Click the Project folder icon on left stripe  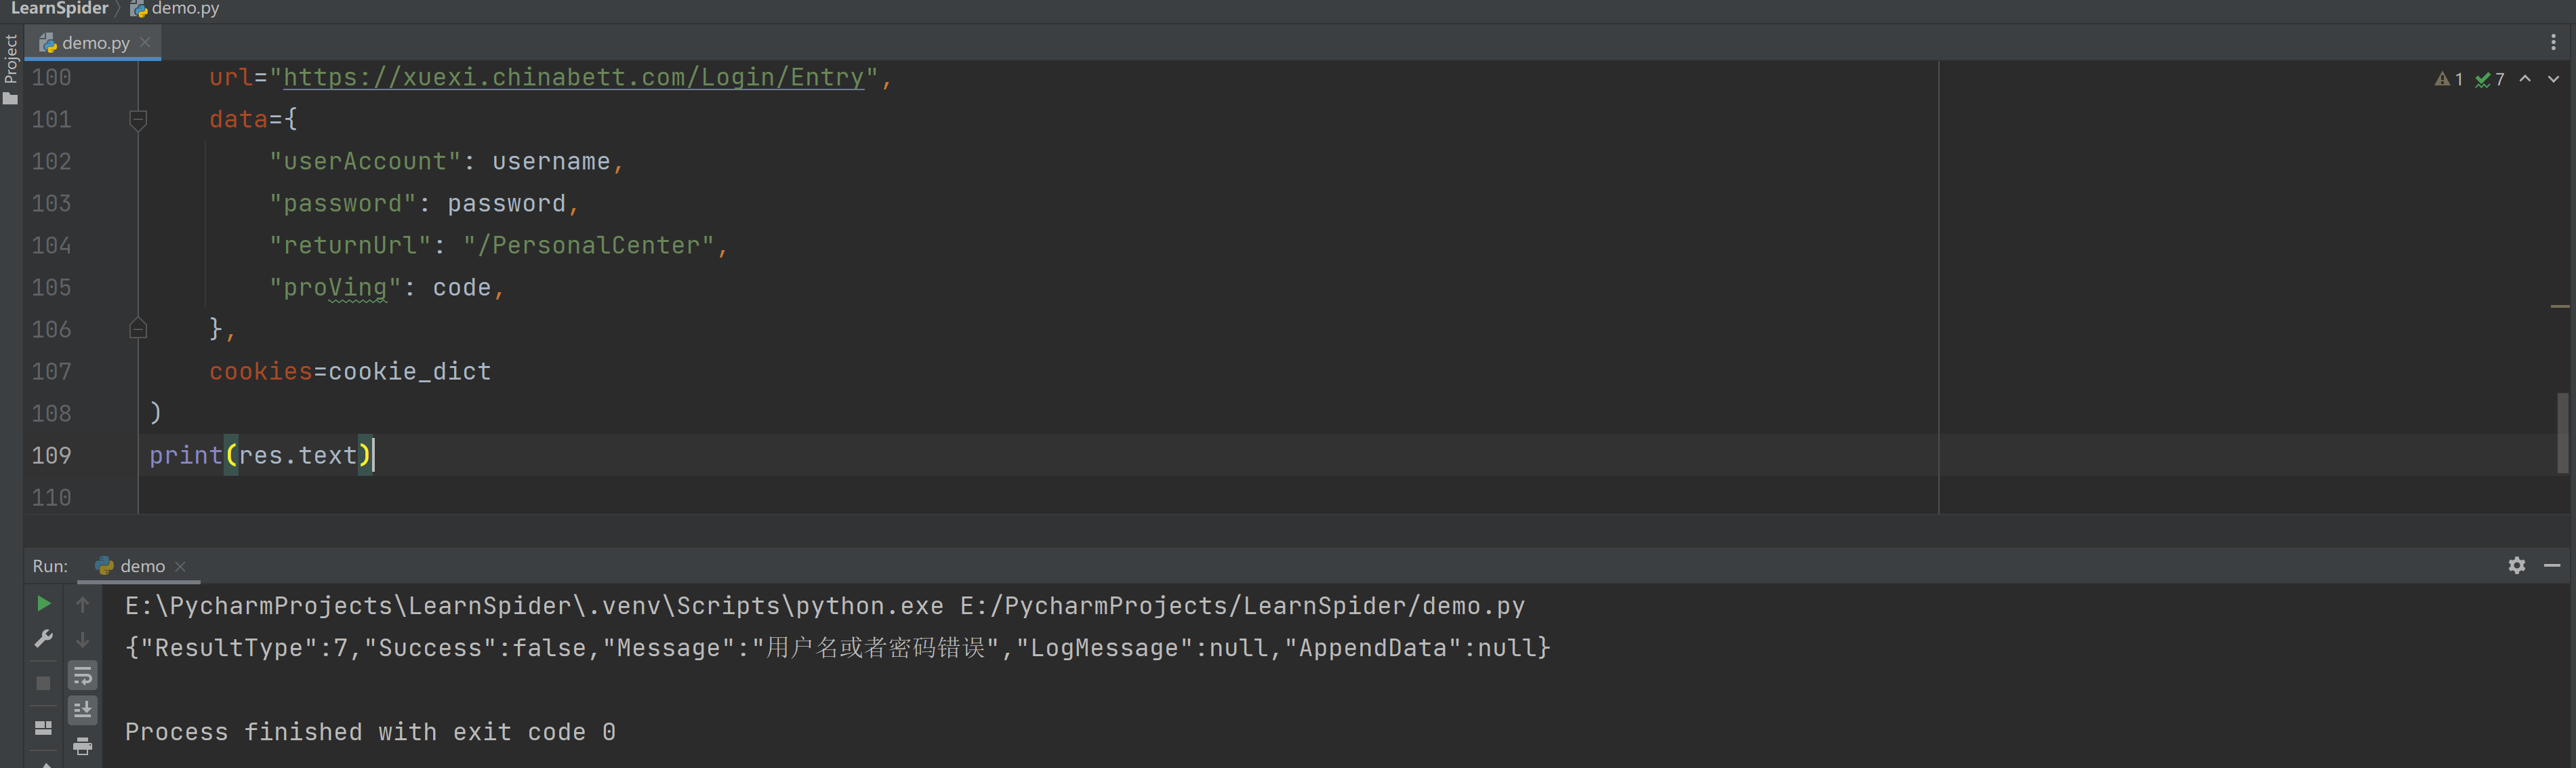coord(11,98)
